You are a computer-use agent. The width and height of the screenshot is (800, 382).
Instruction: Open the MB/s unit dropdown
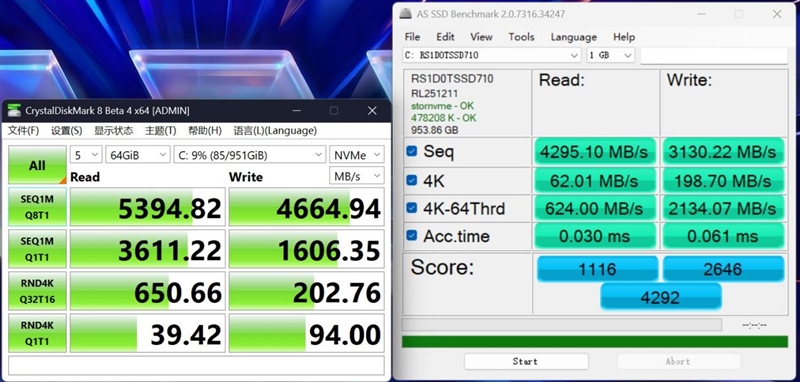tap(357, 176)
